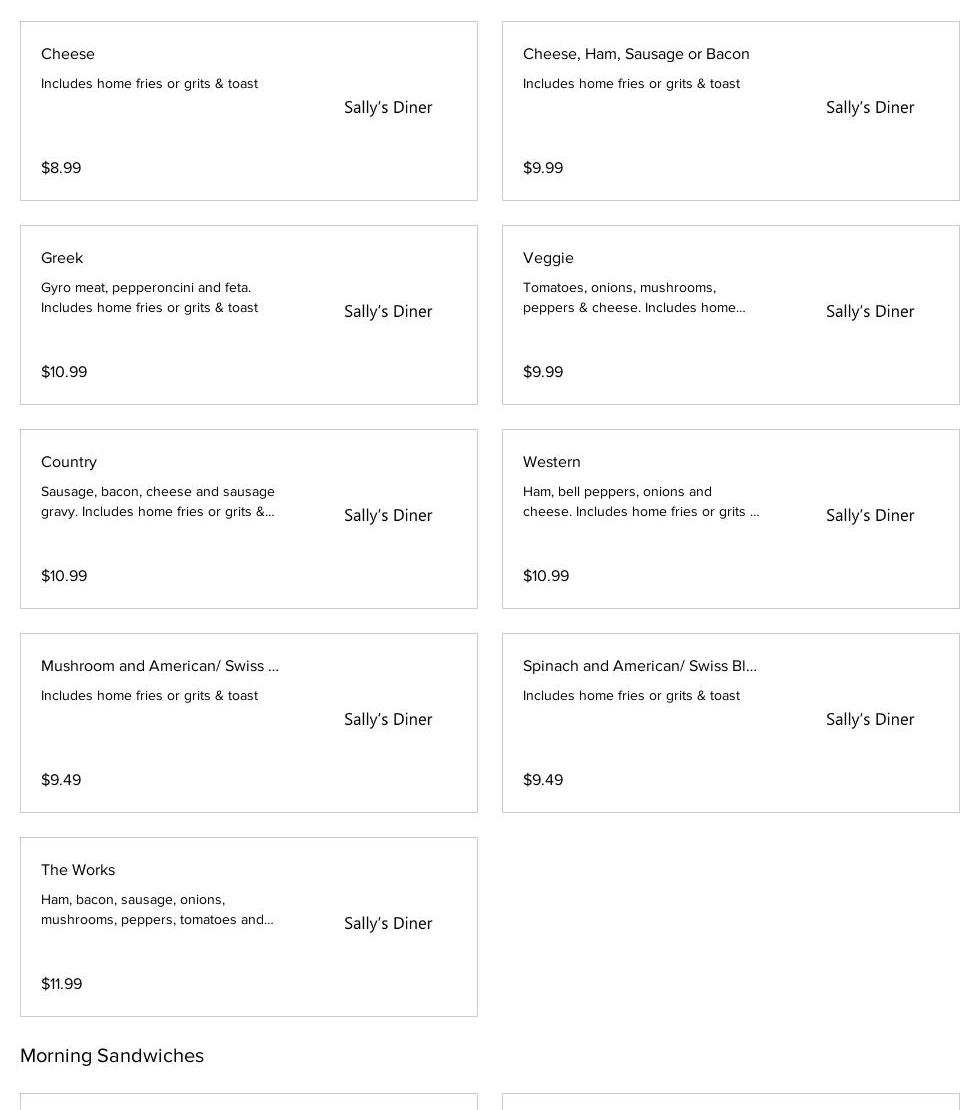965x1110 pixels.
Task: Open The Works item title
Action: point(78,870)
